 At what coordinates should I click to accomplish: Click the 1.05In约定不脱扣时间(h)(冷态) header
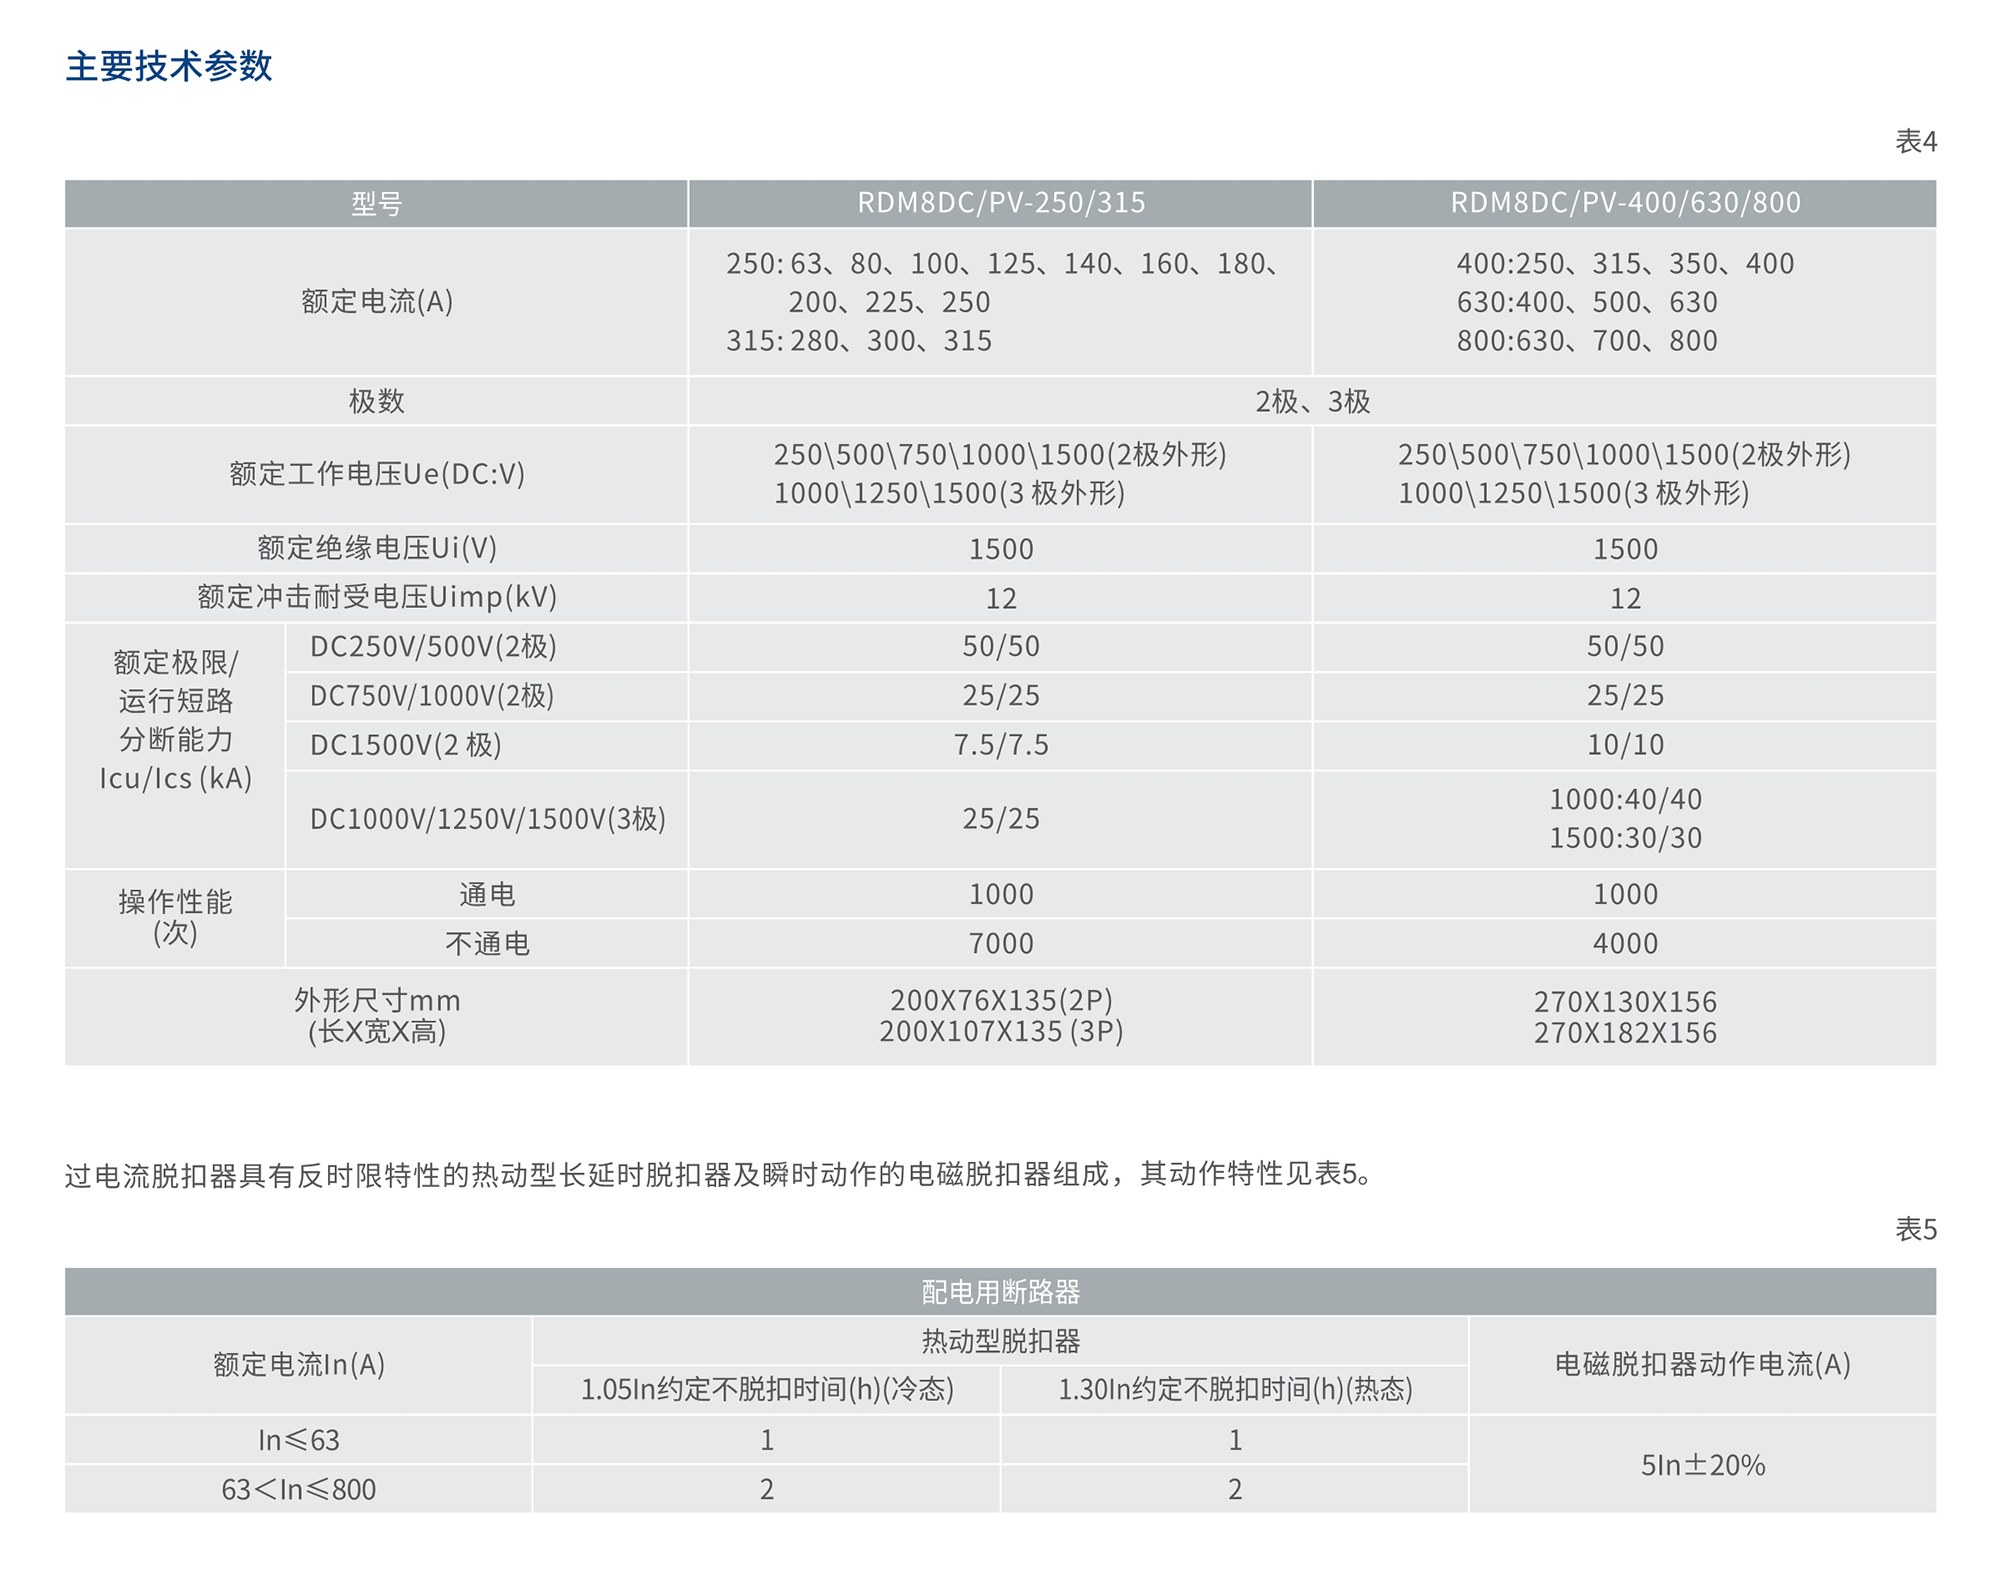[767, 1390]
